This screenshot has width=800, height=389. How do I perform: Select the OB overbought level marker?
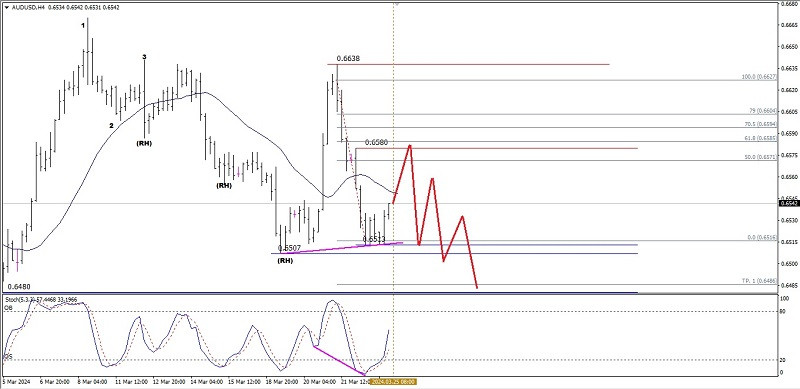(8, 308)
